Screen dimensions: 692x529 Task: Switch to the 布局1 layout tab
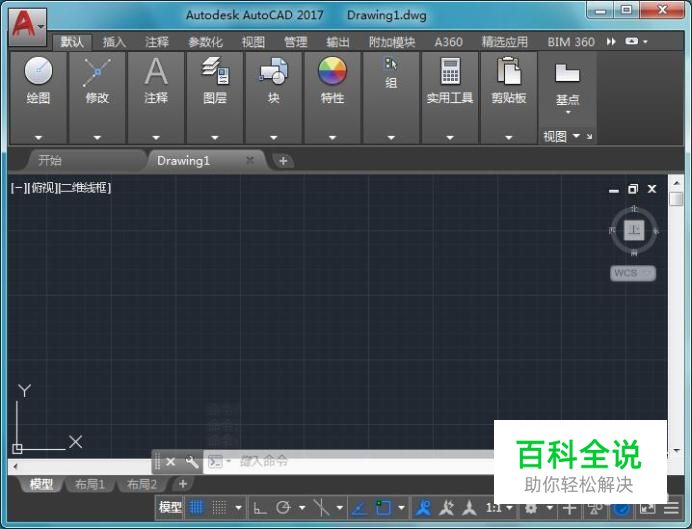(x=88, y=485)
